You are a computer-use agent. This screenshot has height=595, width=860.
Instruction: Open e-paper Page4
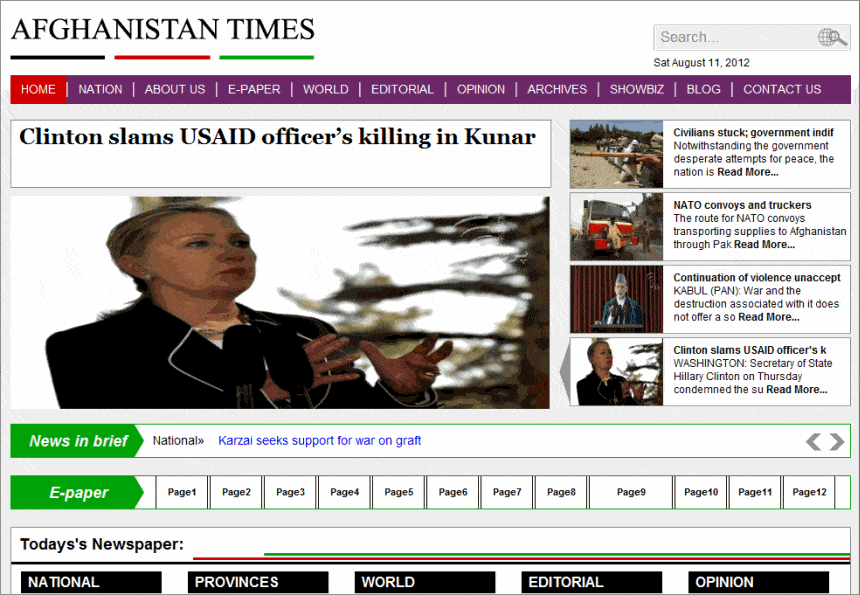[x=344, y=492]
